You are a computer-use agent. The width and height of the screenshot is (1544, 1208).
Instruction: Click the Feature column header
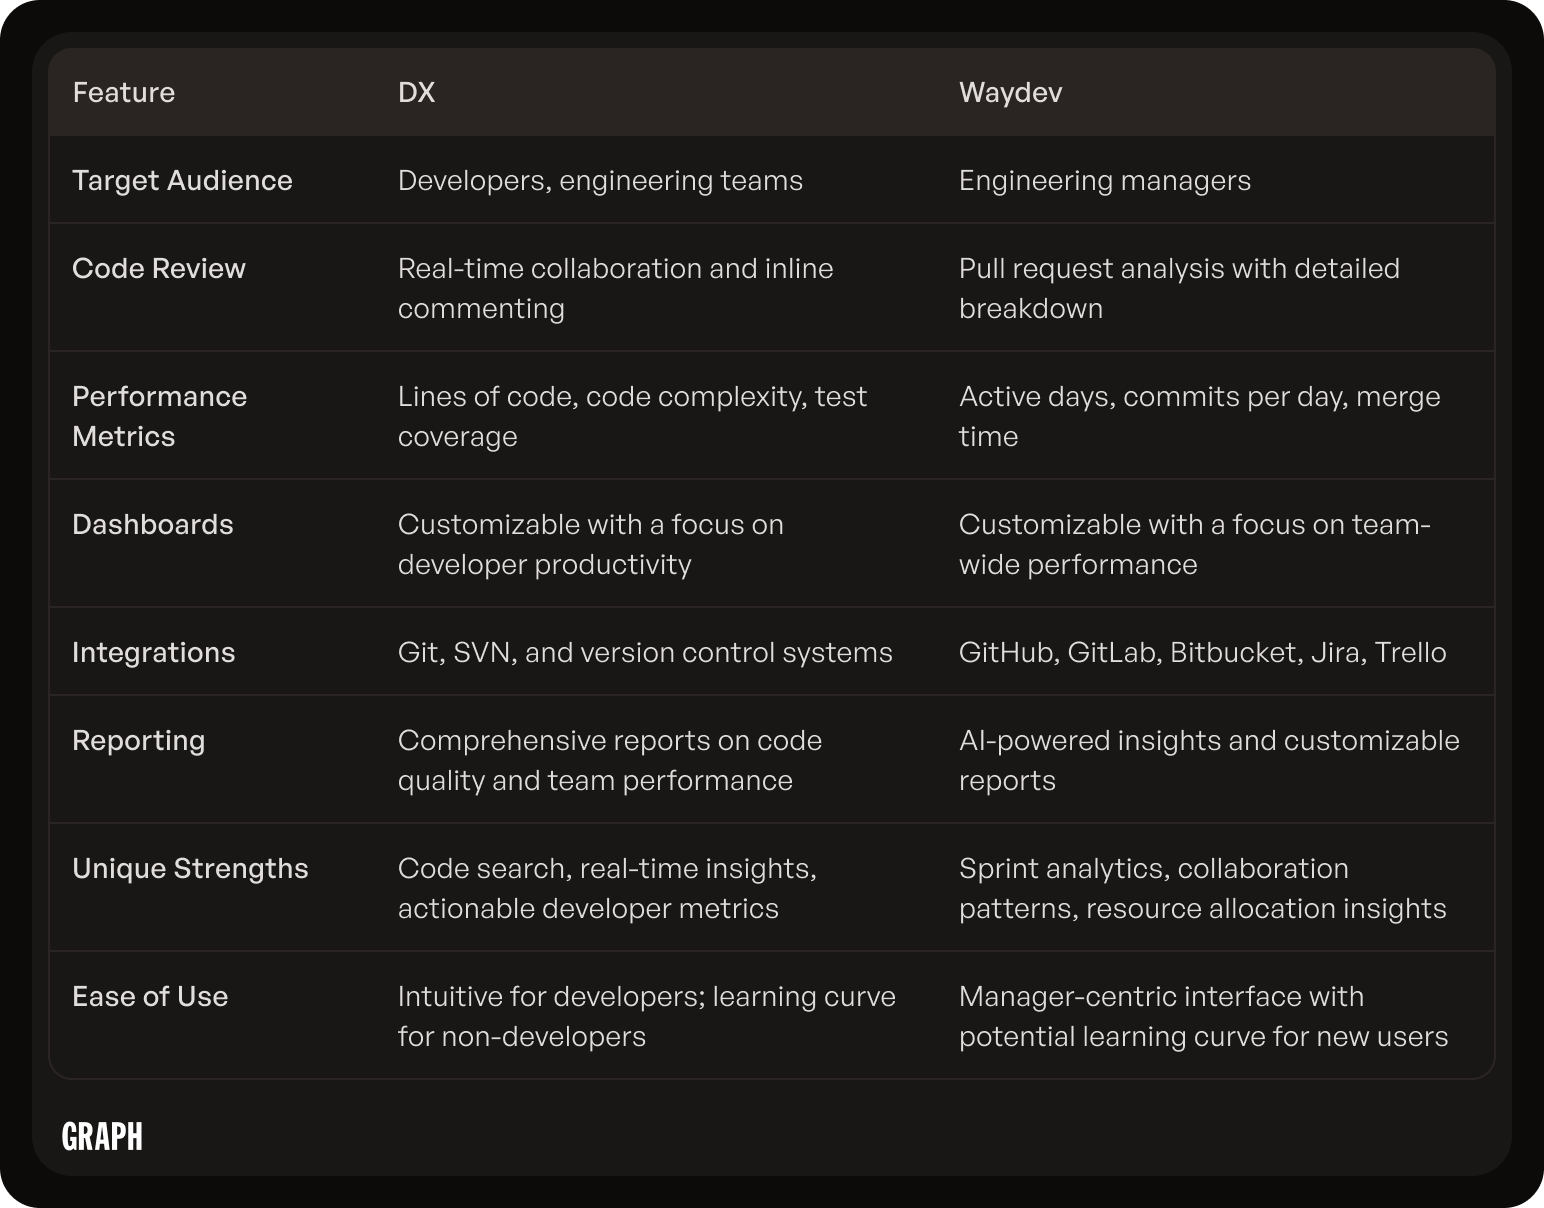(124, 92)
